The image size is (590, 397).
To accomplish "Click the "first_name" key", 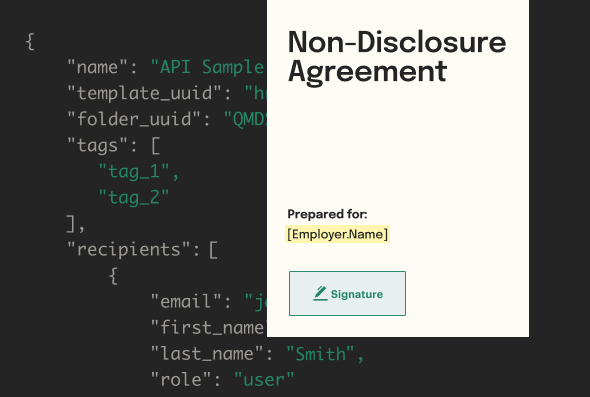I will [208, 328].
